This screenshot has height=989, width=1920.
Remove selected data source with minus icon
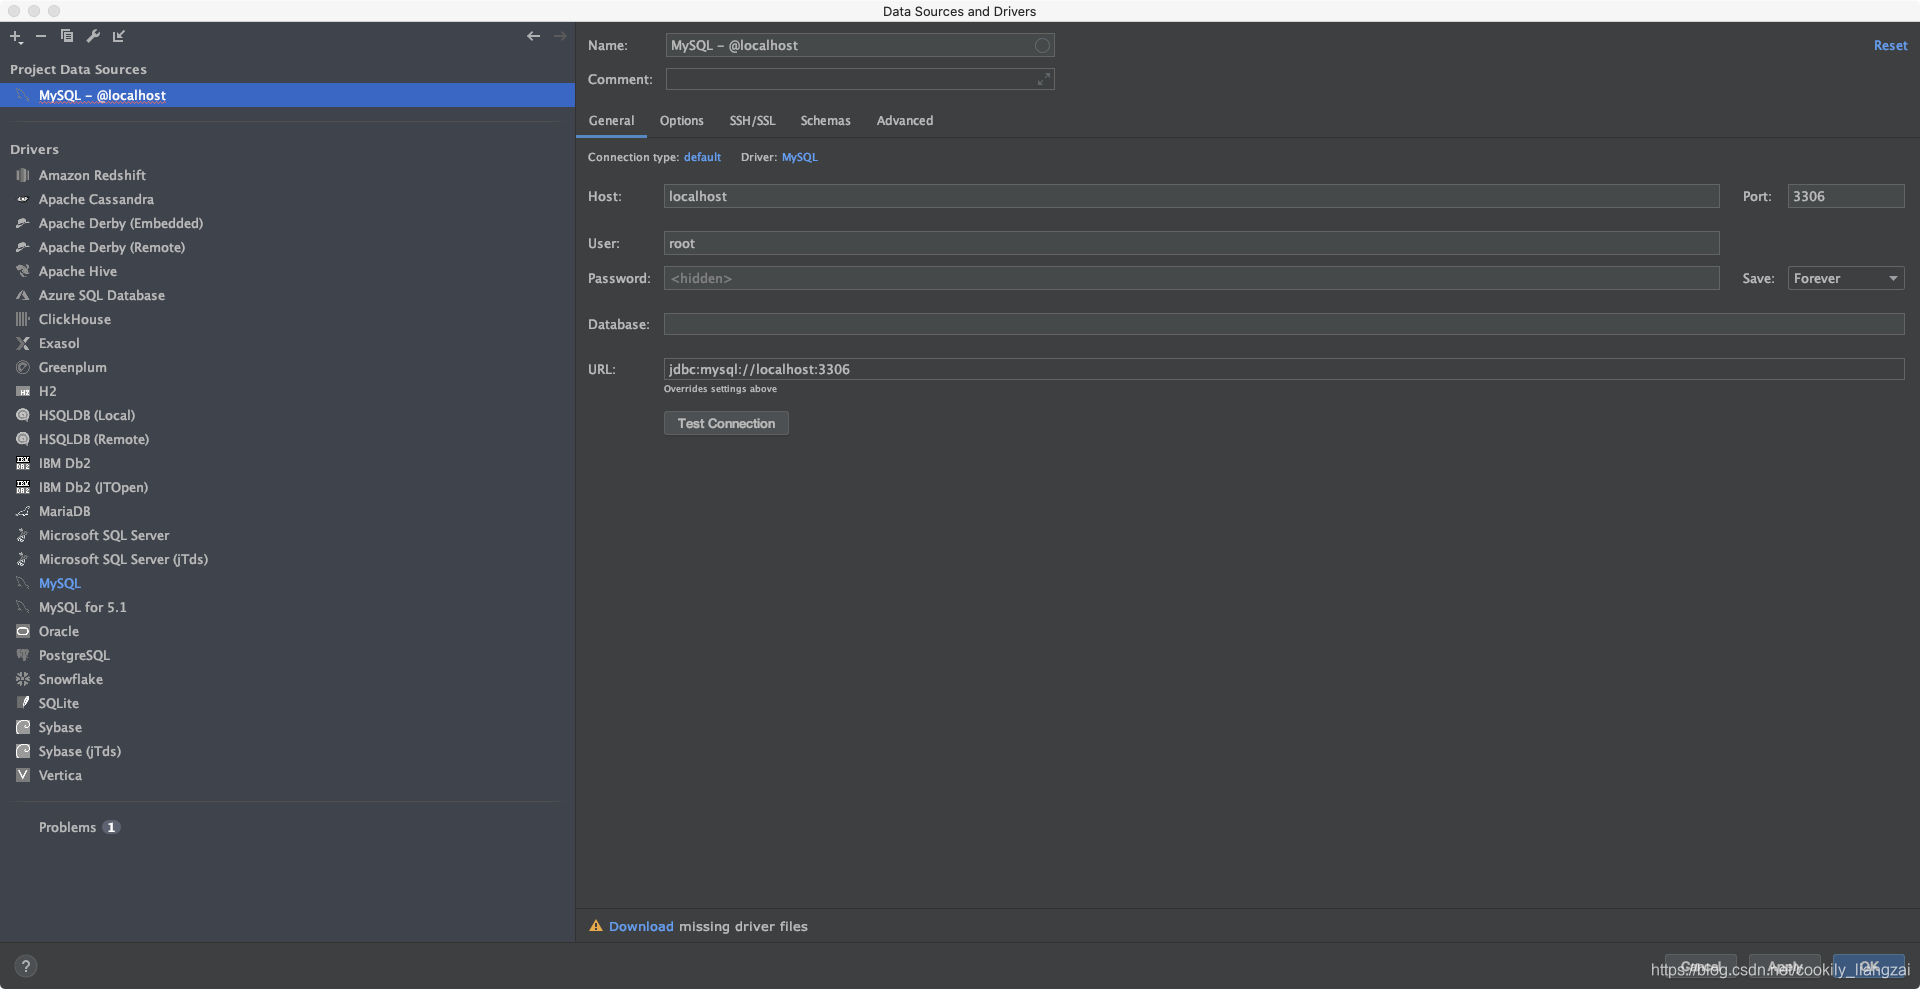point(41,36)
